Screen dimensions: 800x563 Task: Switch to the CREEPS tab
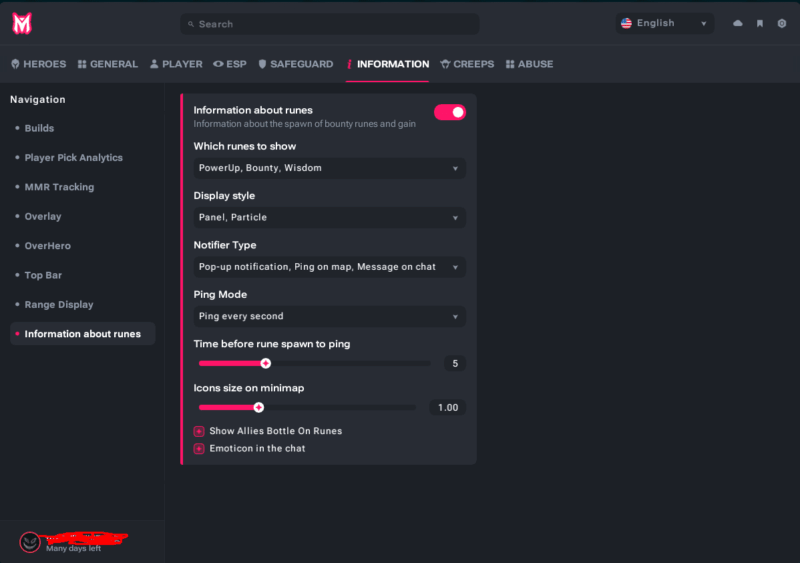coord(467,64)
